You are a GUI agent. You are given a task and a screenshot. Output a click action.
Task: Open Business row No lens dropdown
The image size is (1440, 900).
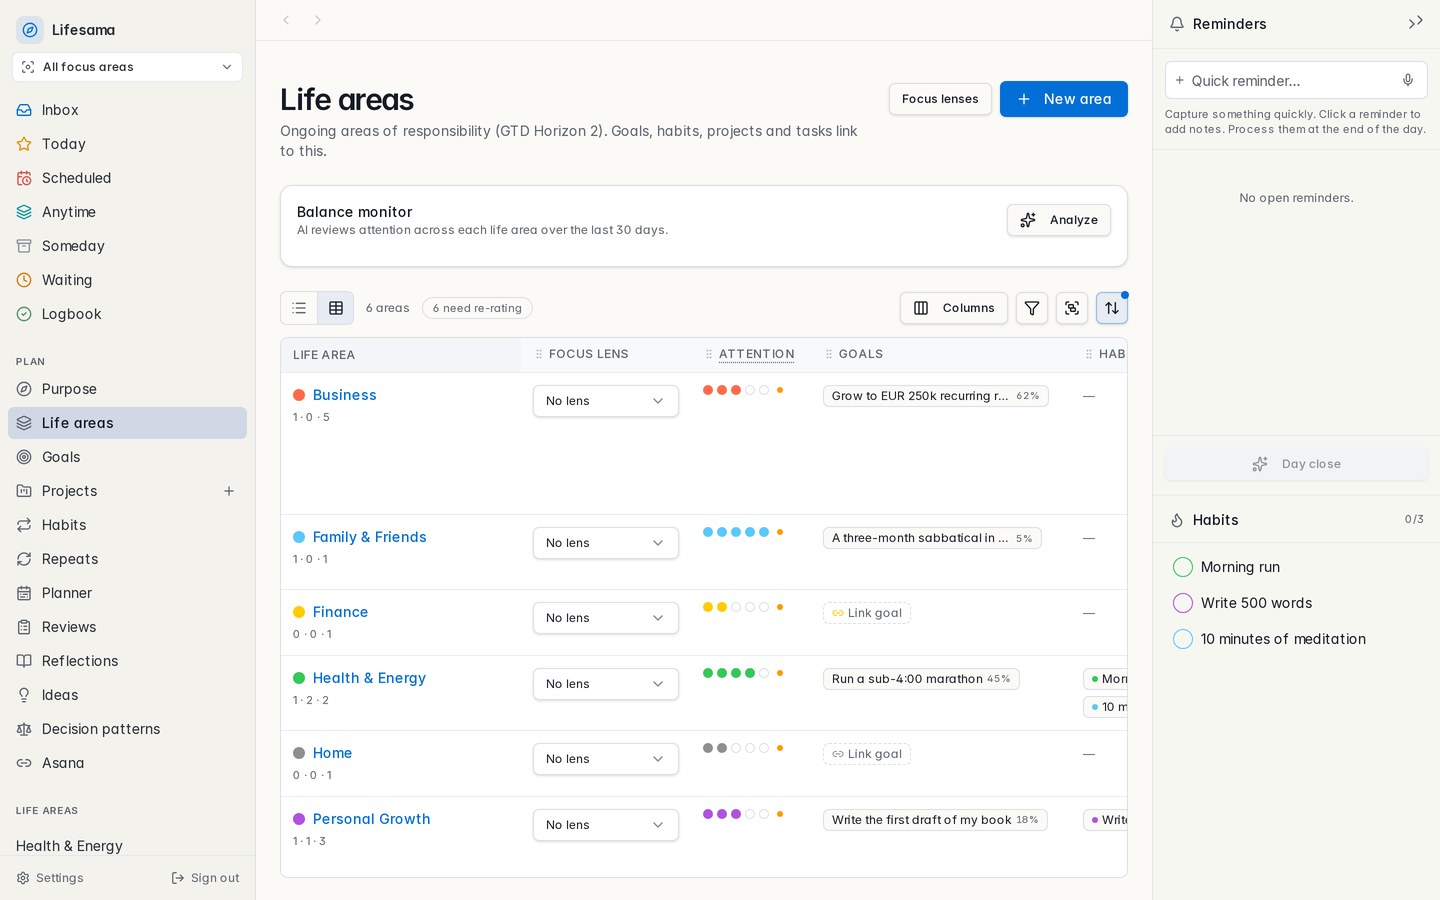pyautogui.click(x=606, y=401)
